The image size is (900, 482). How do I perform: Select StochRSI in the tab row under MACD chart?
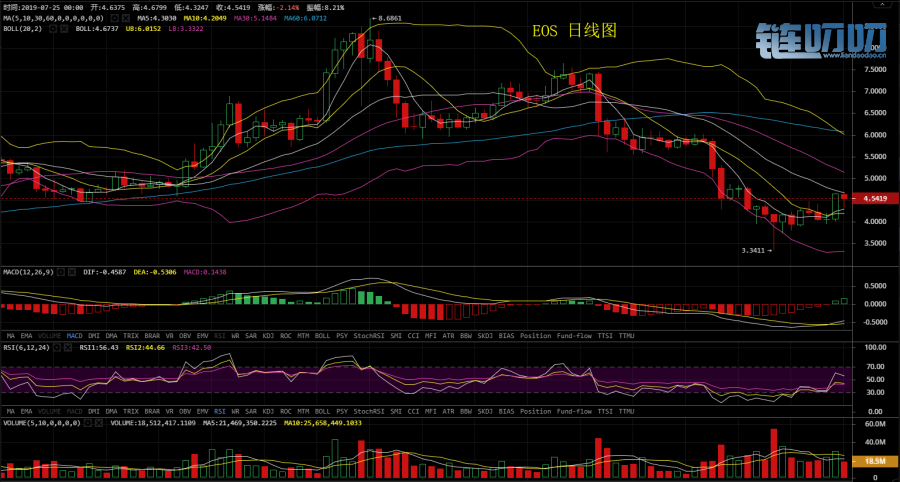coord(369,335)
